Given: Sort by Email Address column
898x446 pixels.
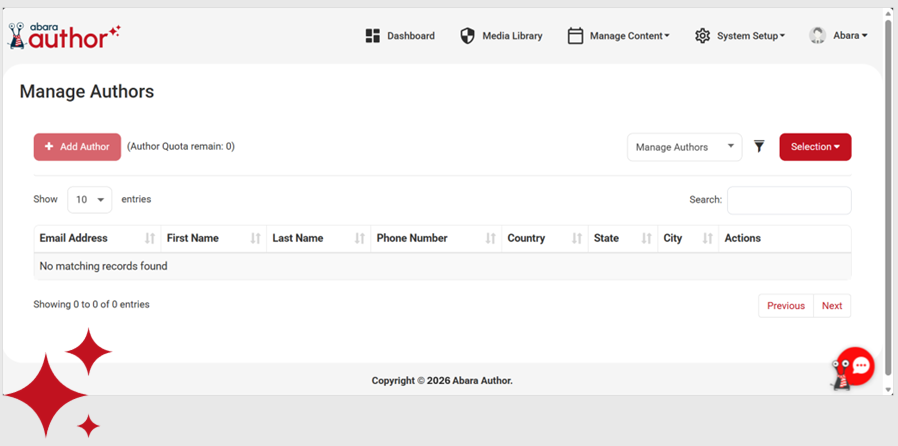Looking at the screenshot, I should (96, 238).
